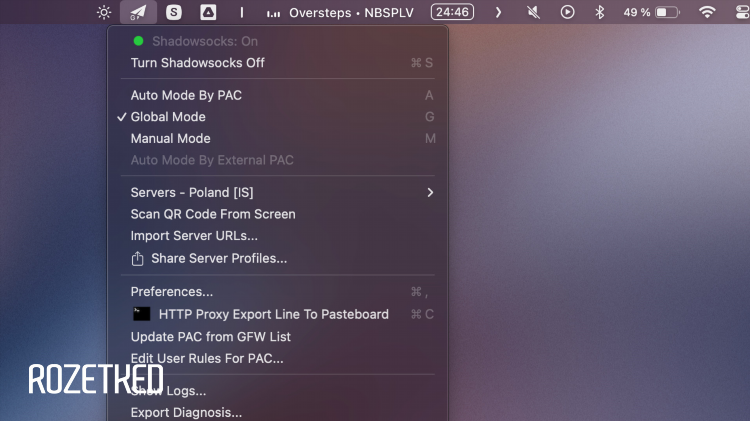Open Export Diagnosis...
This screenshot has width=750, height=421.
point(278,412)
